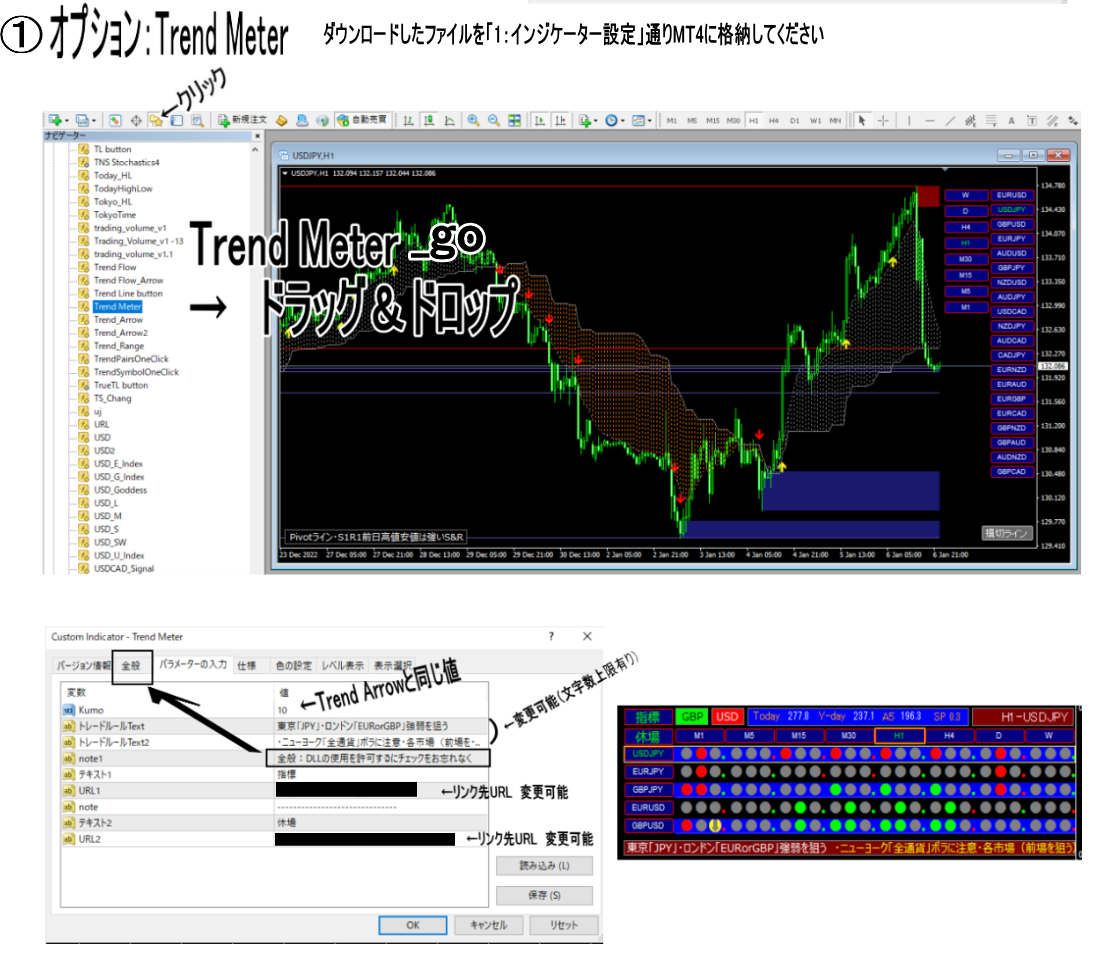The image size is (1101, 958).
Task: Close the Navigator panel
Action: pyautogui.click(x=257, y=135)
